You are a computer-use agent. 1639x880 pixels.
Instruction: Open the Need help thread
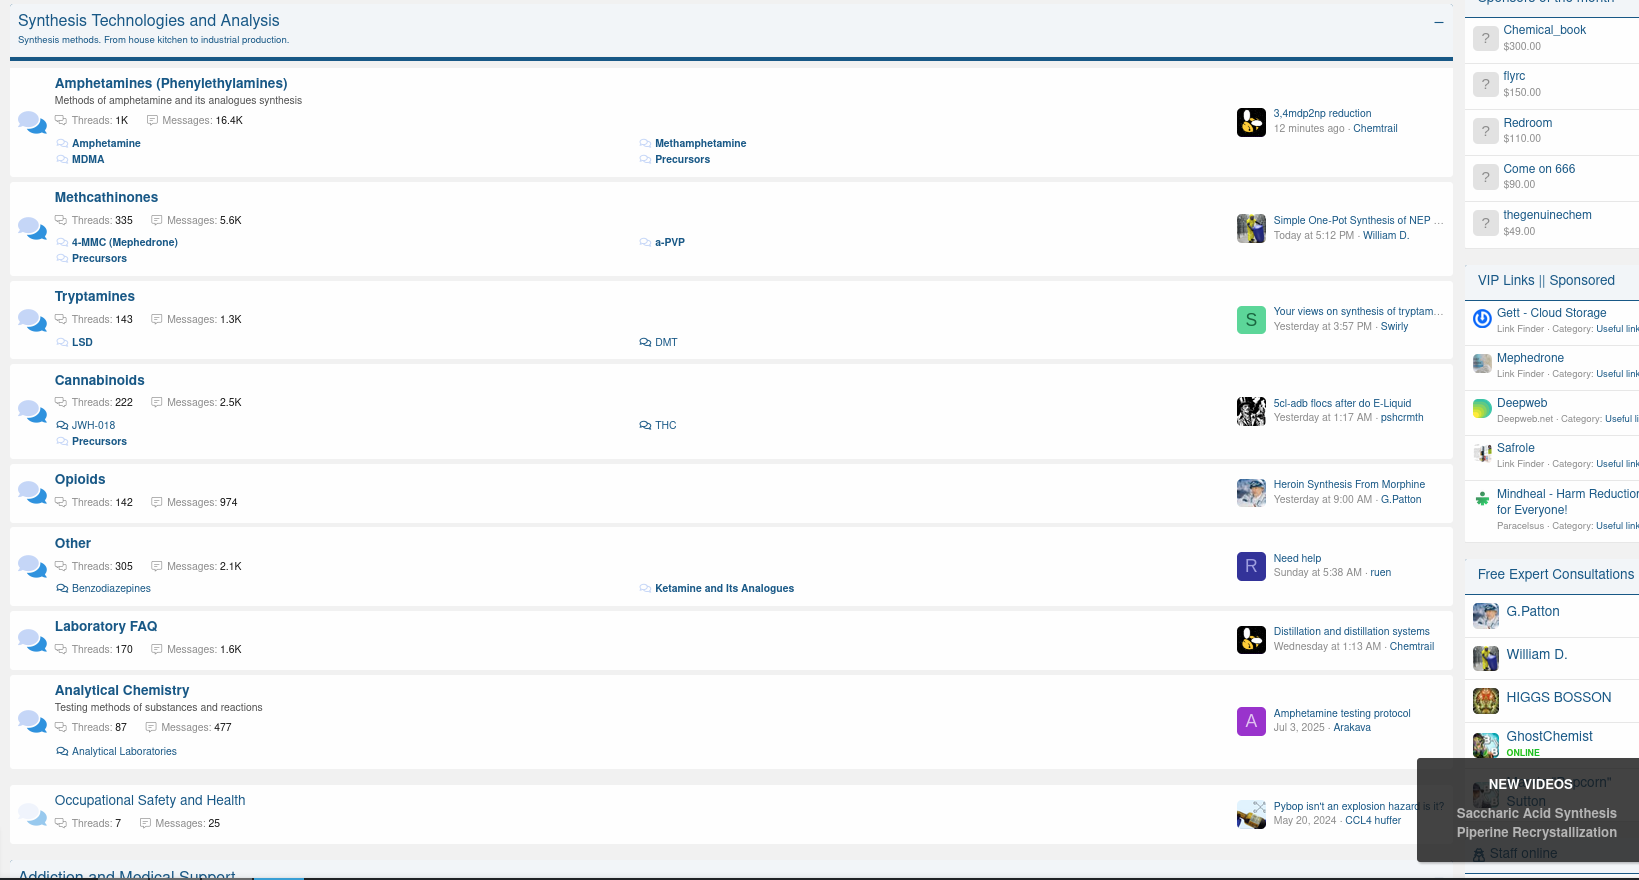(1297, 558)
